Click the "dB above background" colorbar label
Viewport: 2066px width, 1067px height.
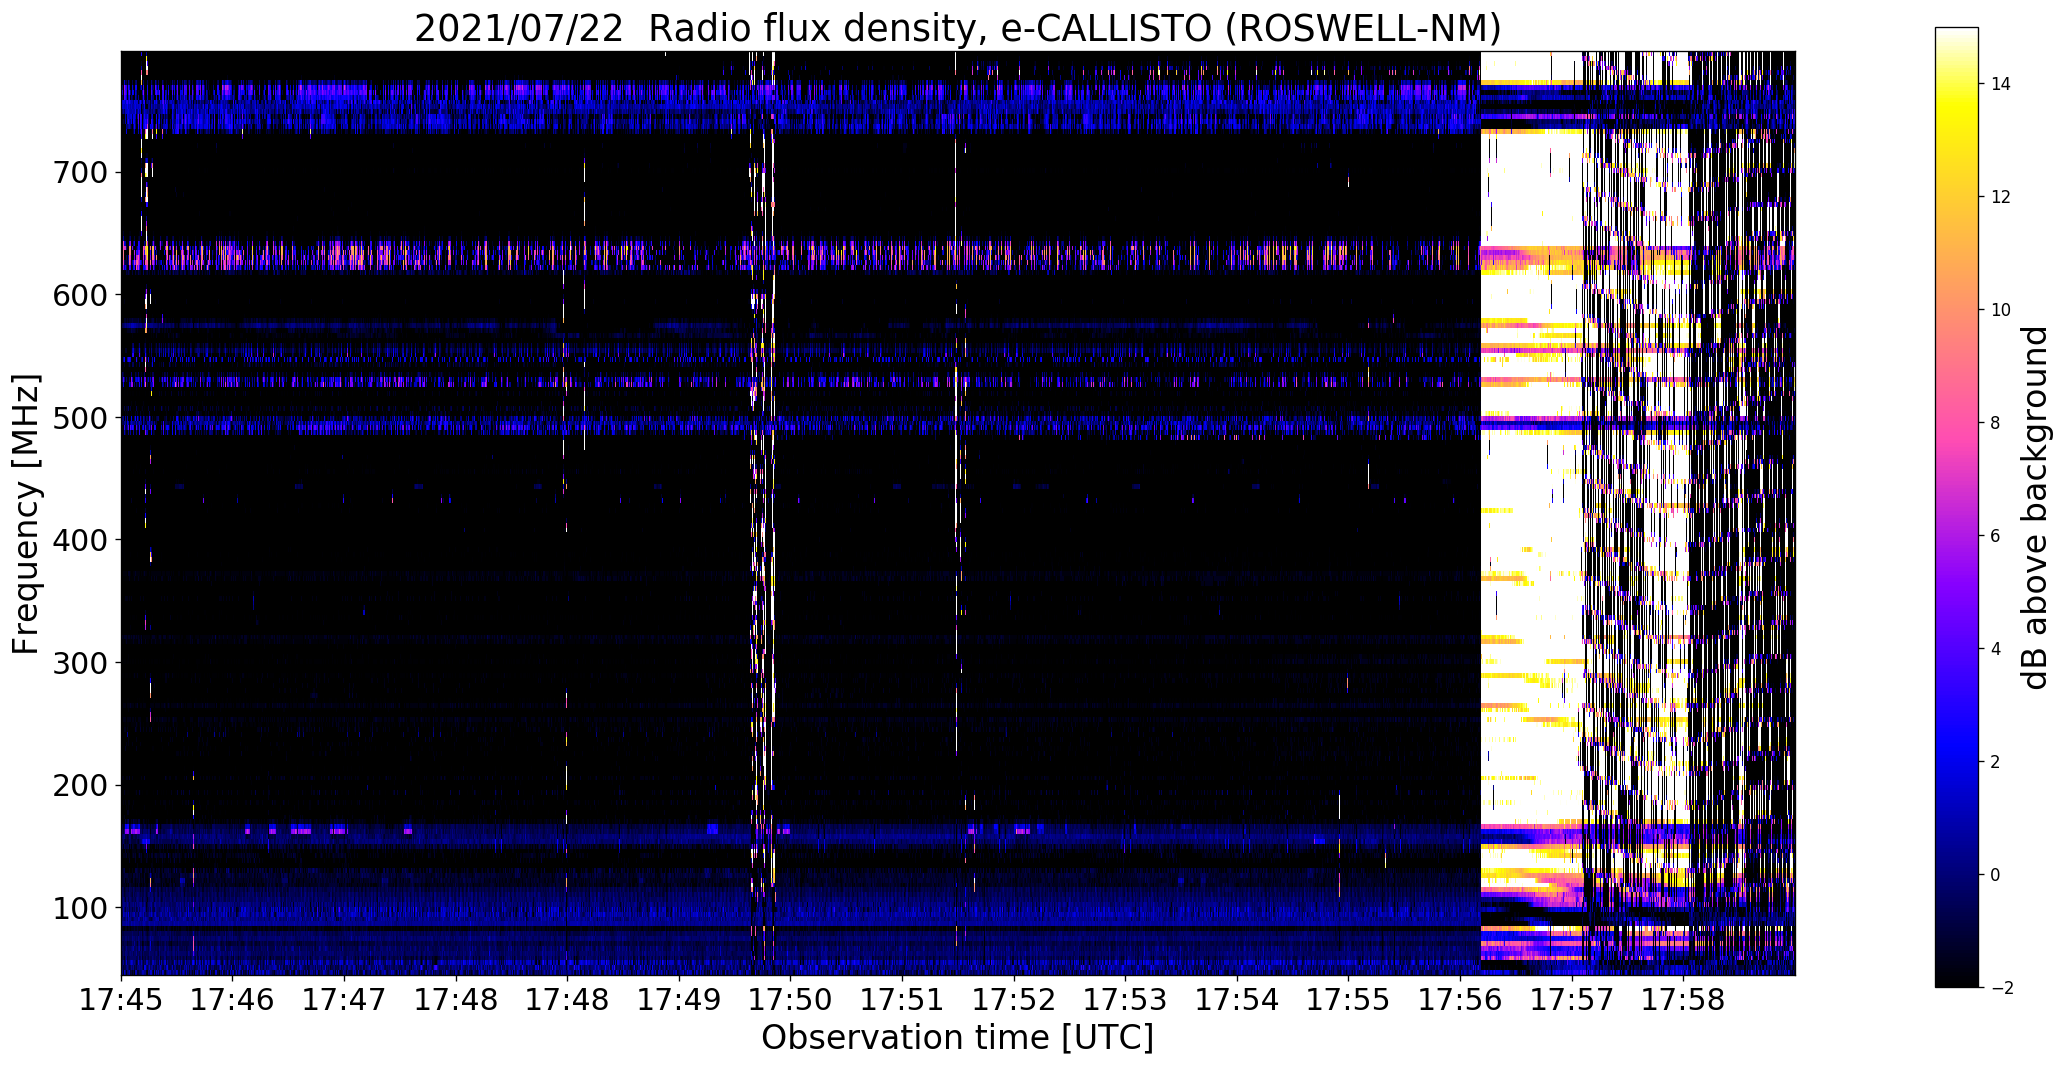(2036, 508)
